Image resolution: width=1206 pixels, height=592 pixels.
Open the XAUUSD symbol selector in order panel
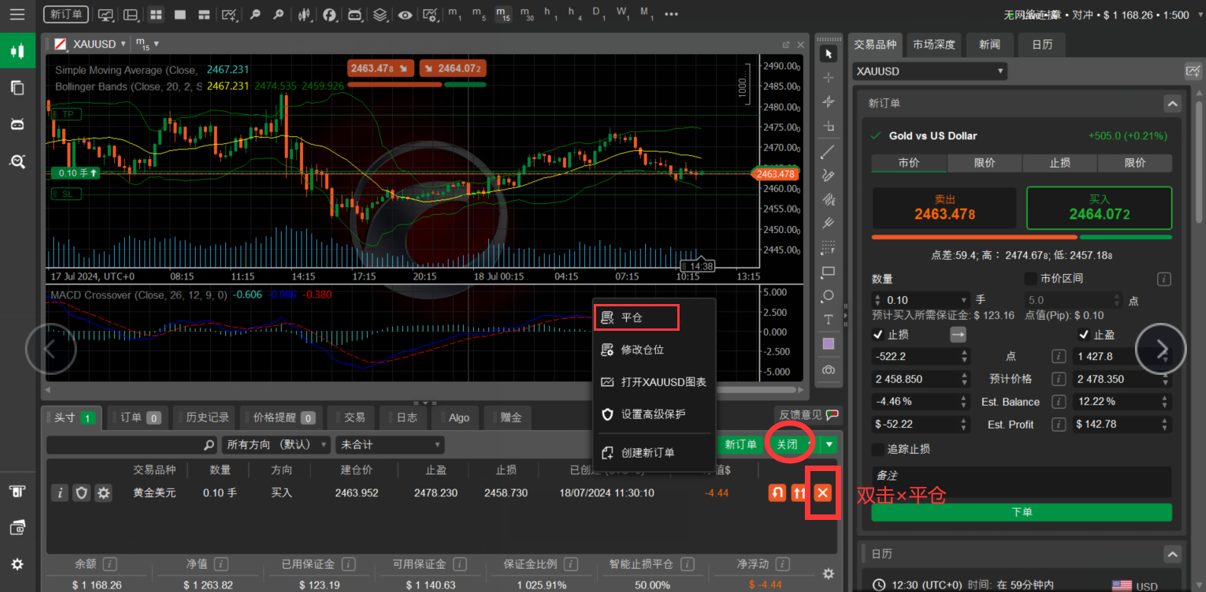pos(930,71)
